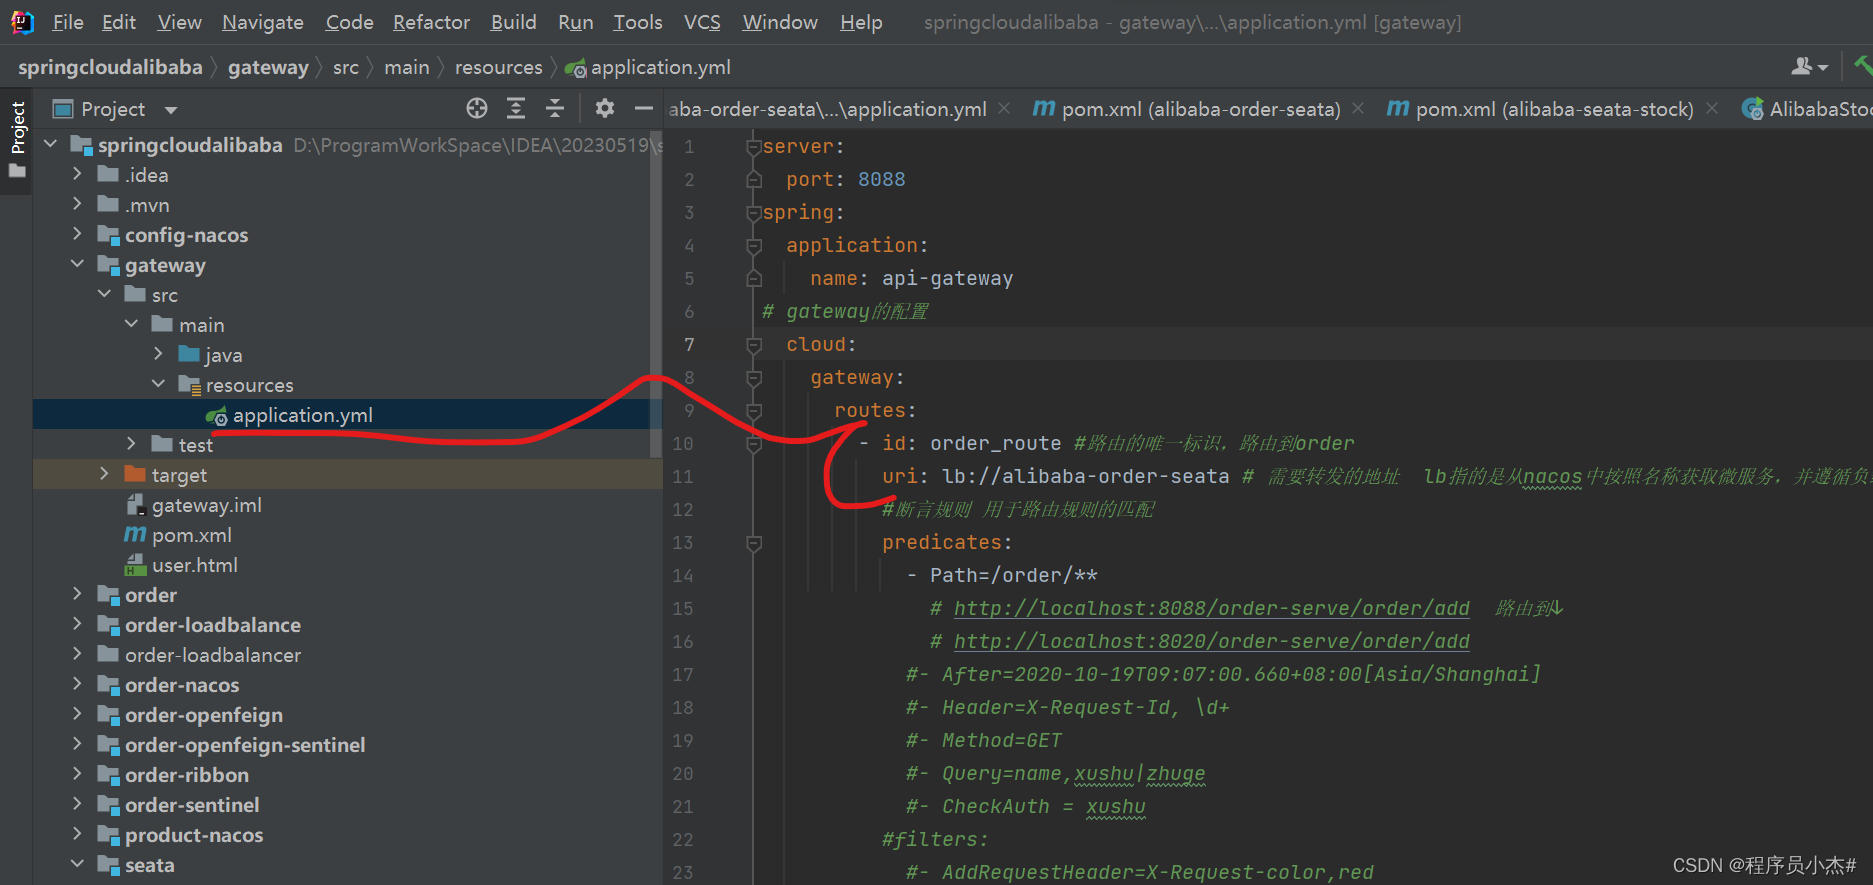Select order-openfeign-sentinel module
Viewport: 1873px width, 885px height.
coord(245,745)
